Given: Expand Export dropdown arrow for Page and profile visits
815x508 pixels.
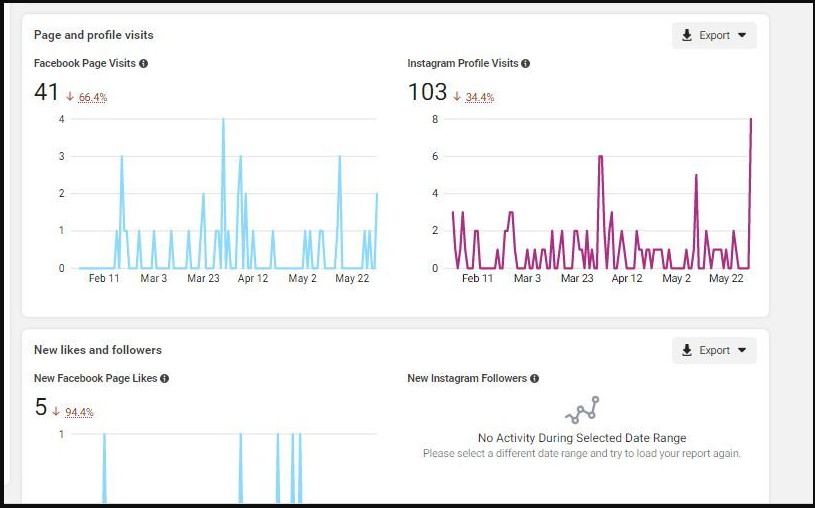Looking at the screenshot, I should coord(742,35).
